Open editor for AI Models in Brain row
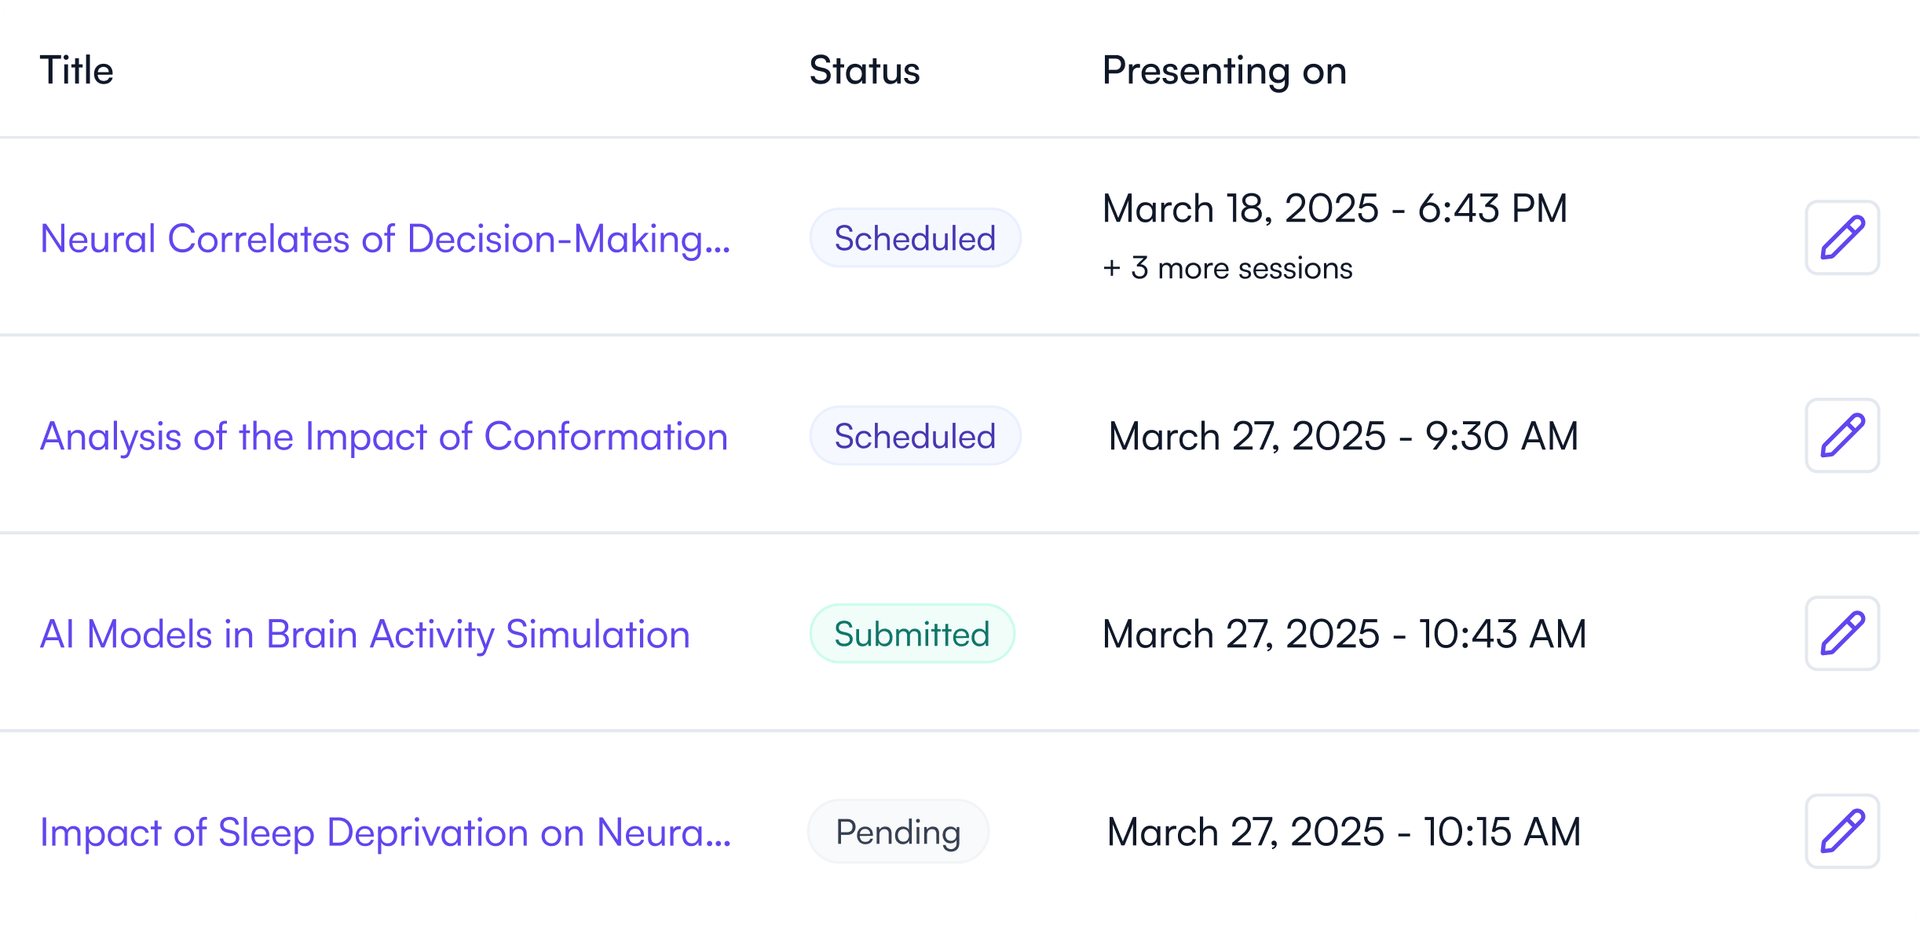This screenshot has width=1920, height=931. [x=1842, y=634]
